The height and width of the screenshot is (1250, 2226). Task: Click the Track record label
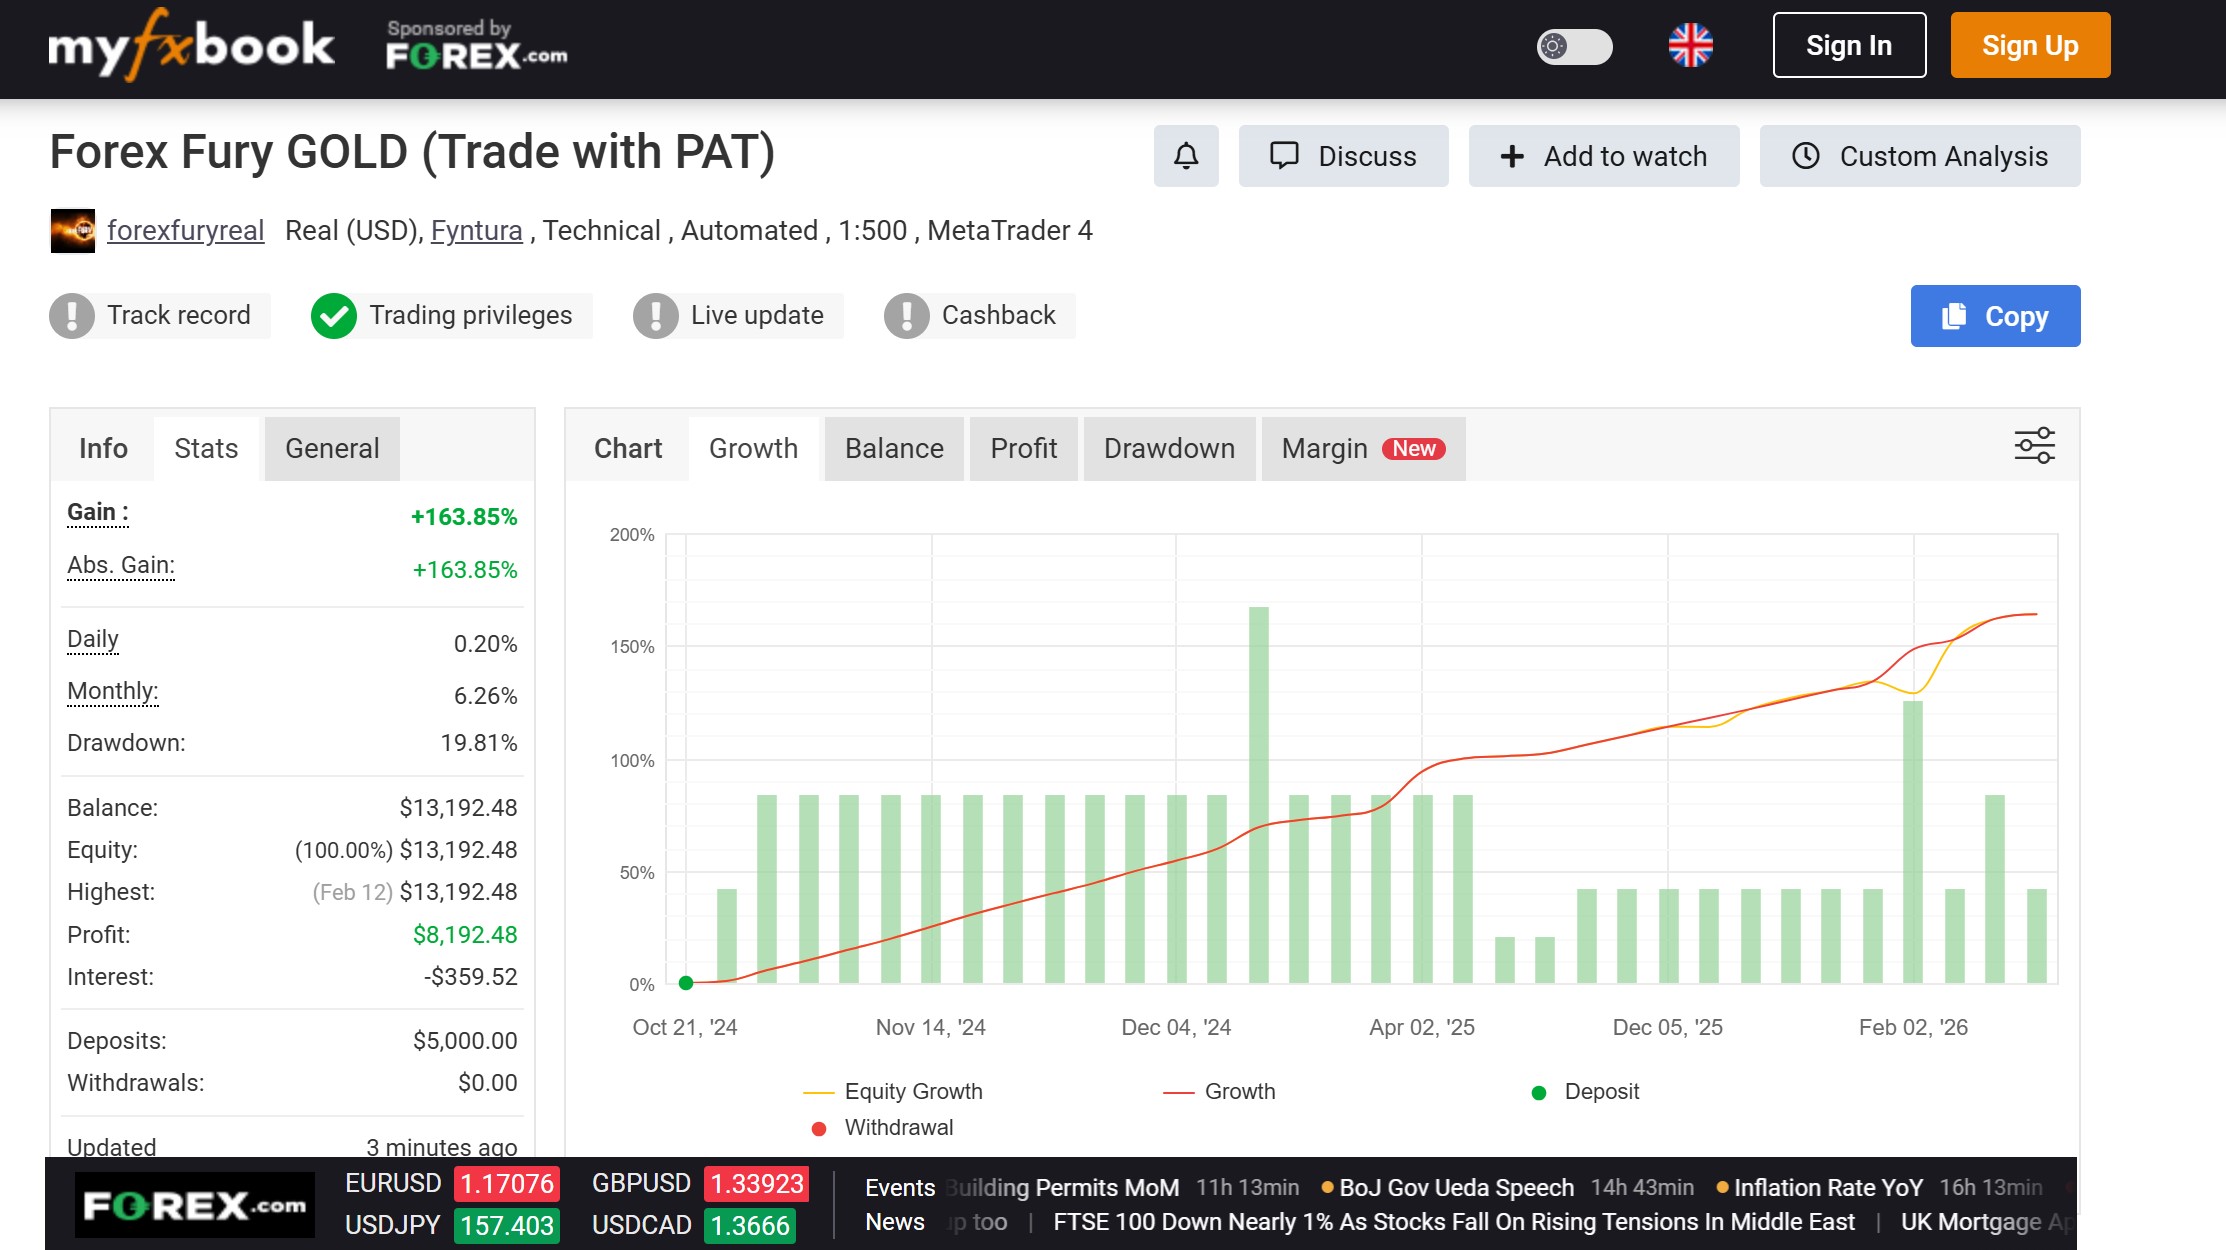point(179,316)
